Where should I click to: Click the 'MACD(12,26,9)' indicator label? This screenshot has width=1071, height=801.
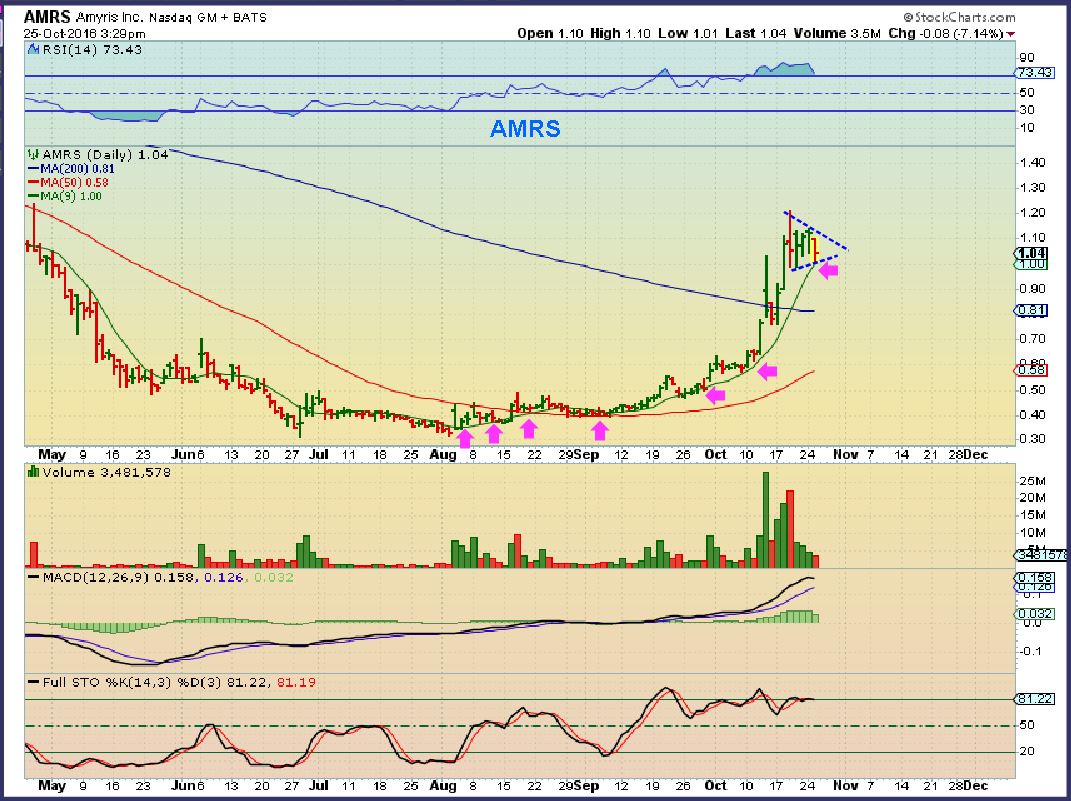click(96, 577)
